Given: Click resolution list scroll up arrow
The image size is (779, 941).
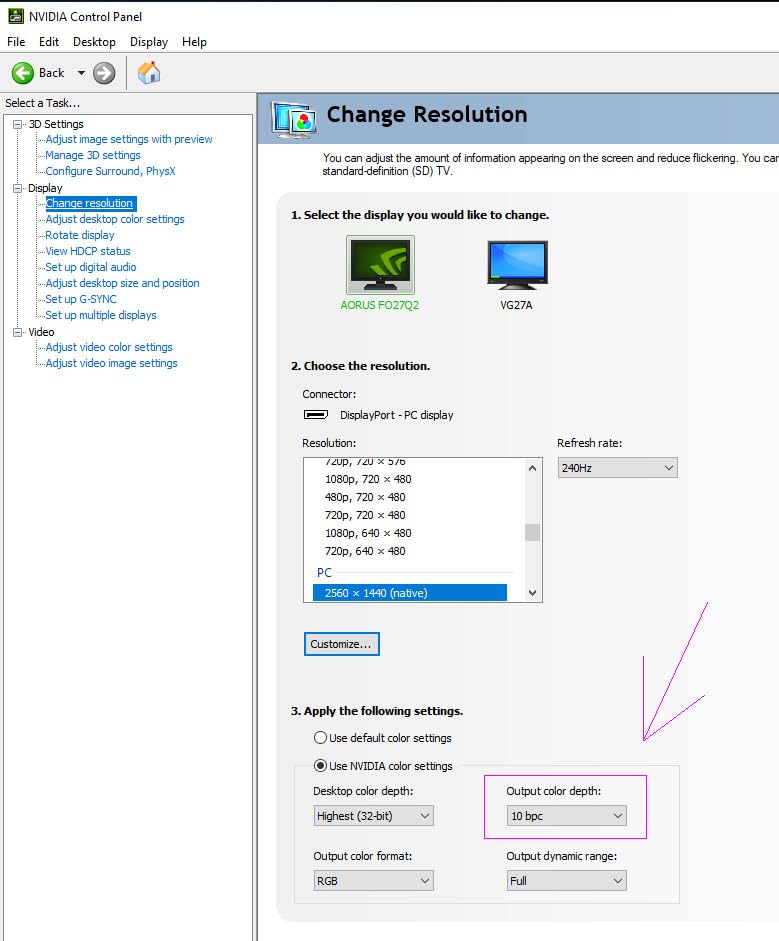Looking at the screenshot, I should coord(532,468).
